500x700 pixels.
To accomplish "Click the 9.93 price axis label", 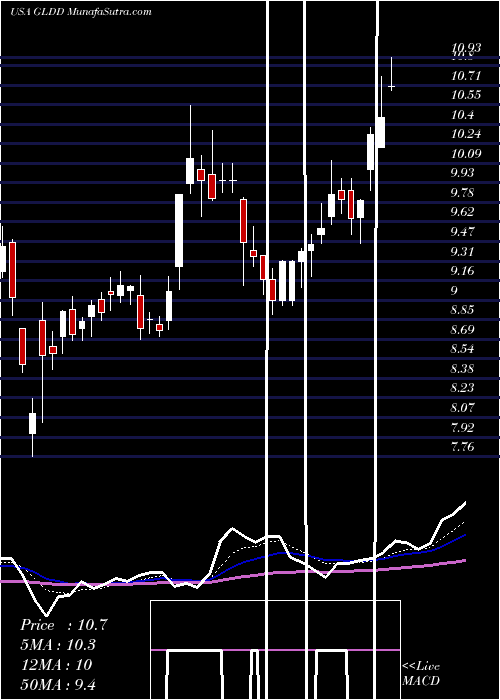I will [462, 173].
